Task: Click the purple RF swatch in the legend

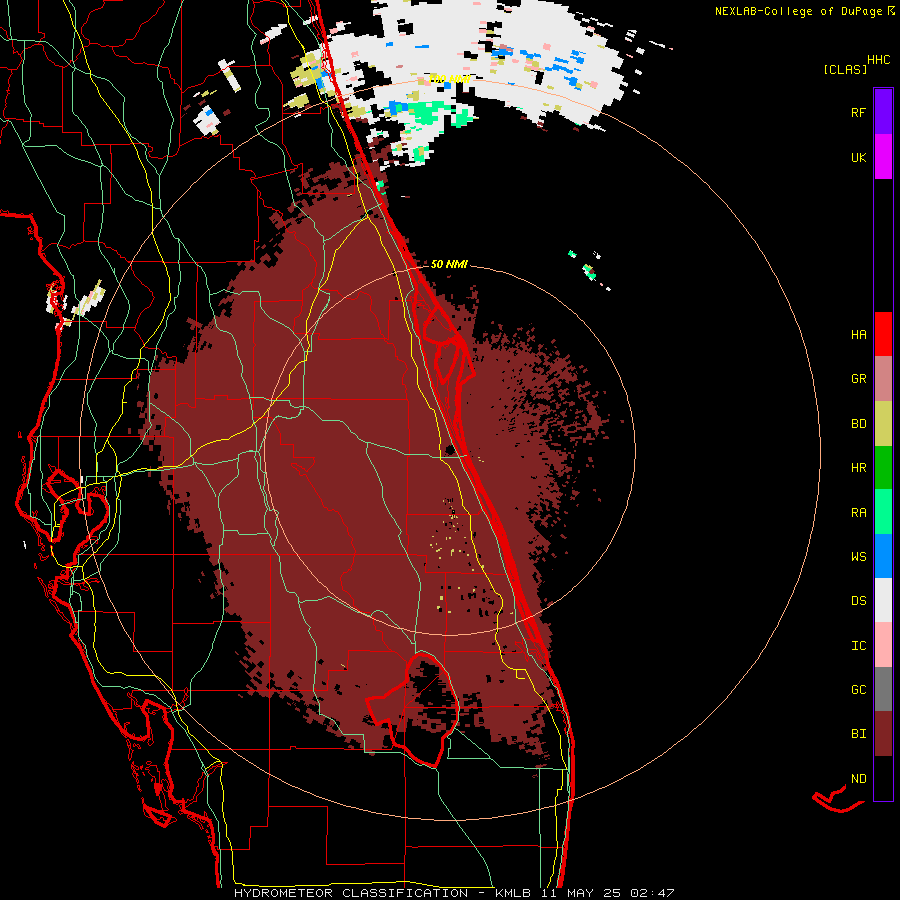Action: 883,112
